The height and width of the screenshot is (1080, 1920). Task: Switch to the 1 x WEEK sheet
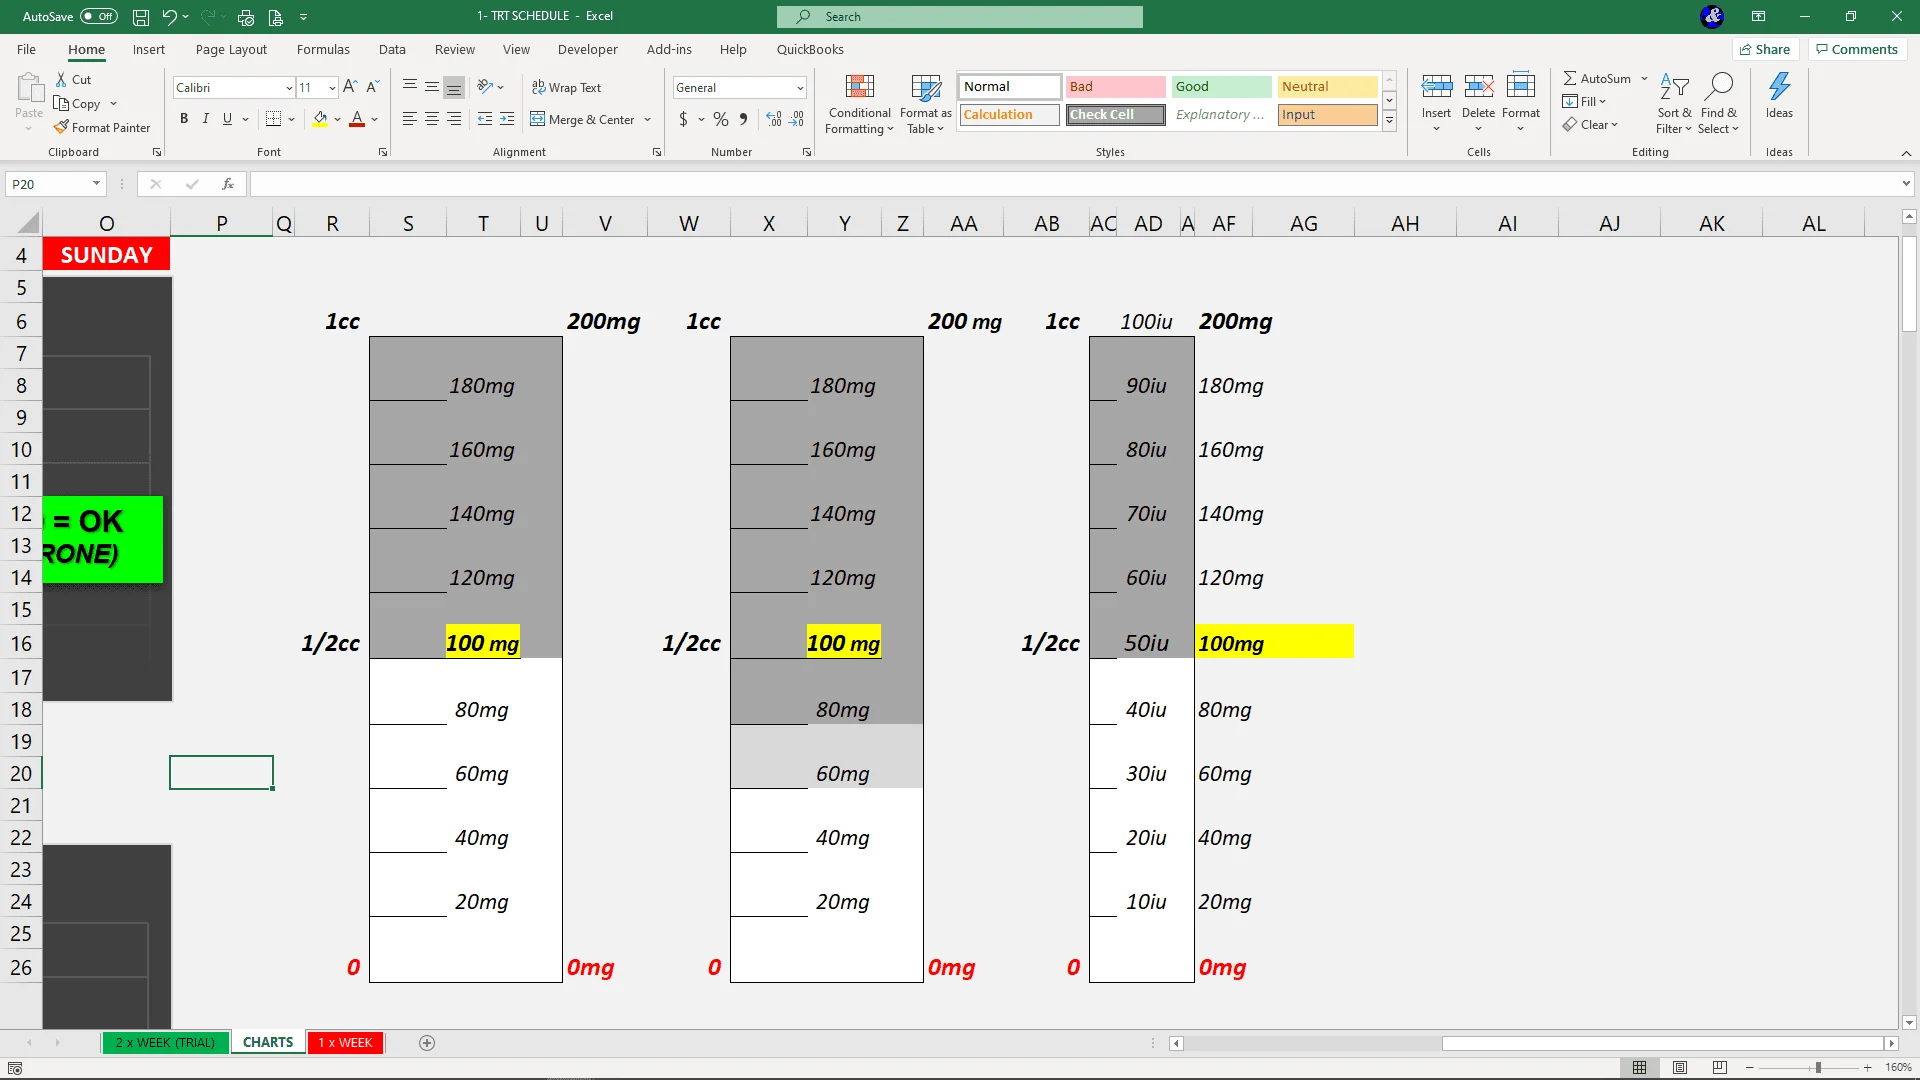coord(345,1042)
